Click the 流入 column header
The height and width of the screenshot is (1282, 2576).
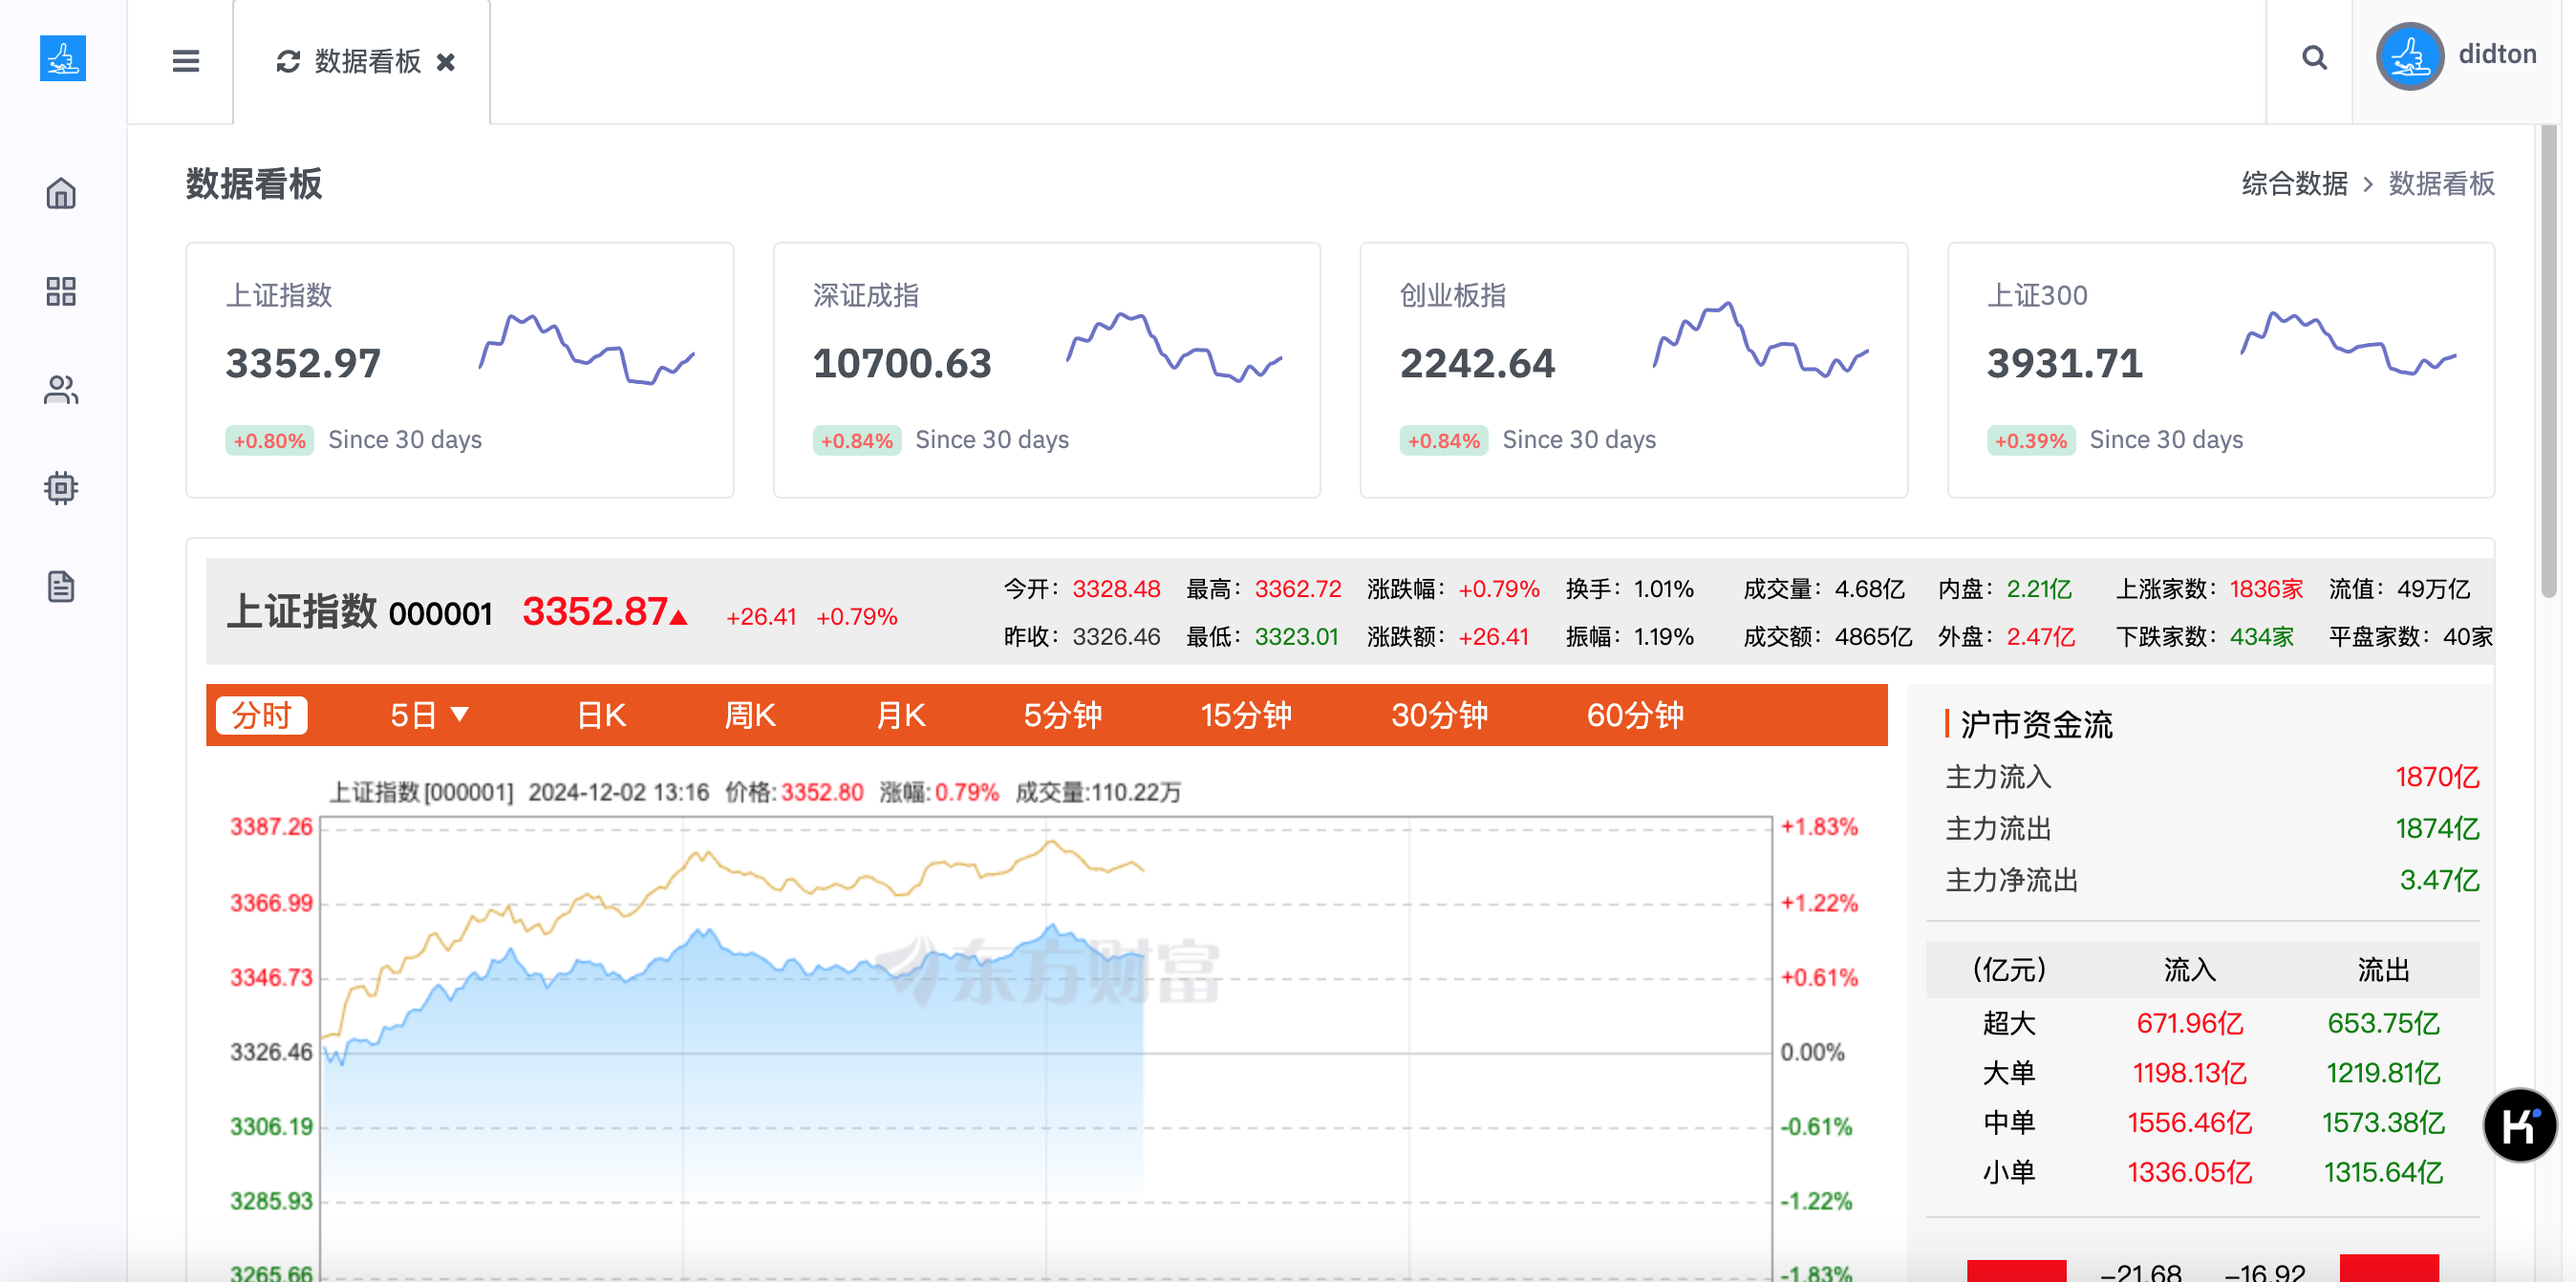click(x=2190, y=970)
